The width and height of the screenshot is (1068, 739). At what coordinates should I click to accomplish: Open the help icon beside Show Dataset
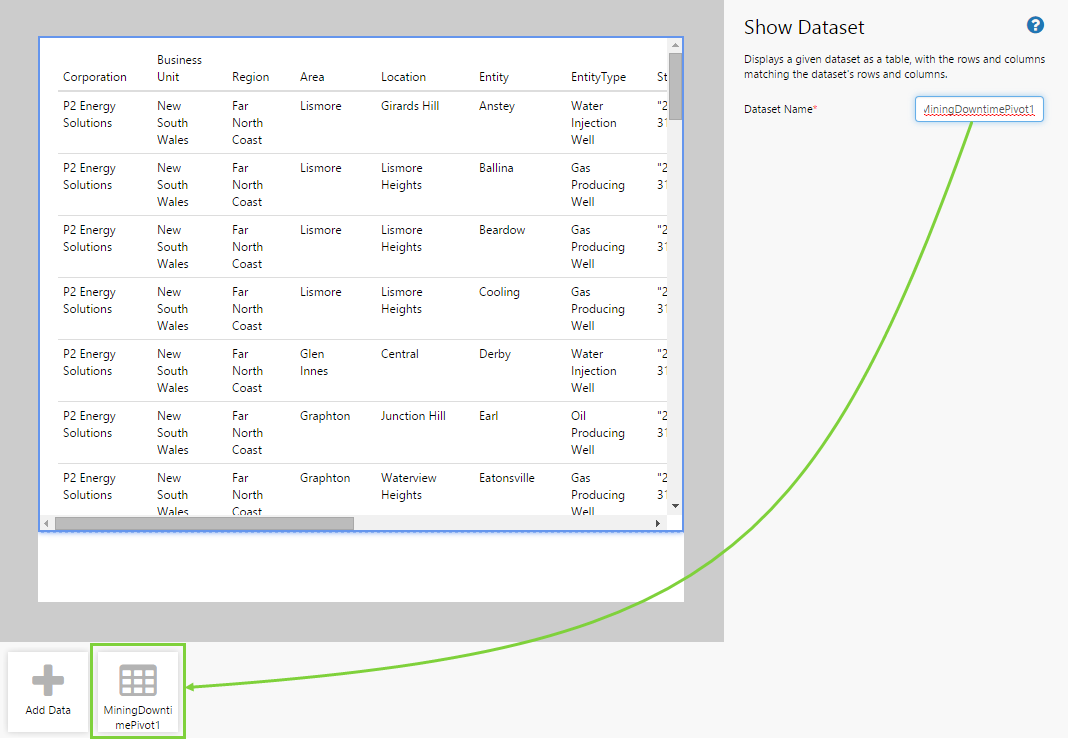(1035, 26)
